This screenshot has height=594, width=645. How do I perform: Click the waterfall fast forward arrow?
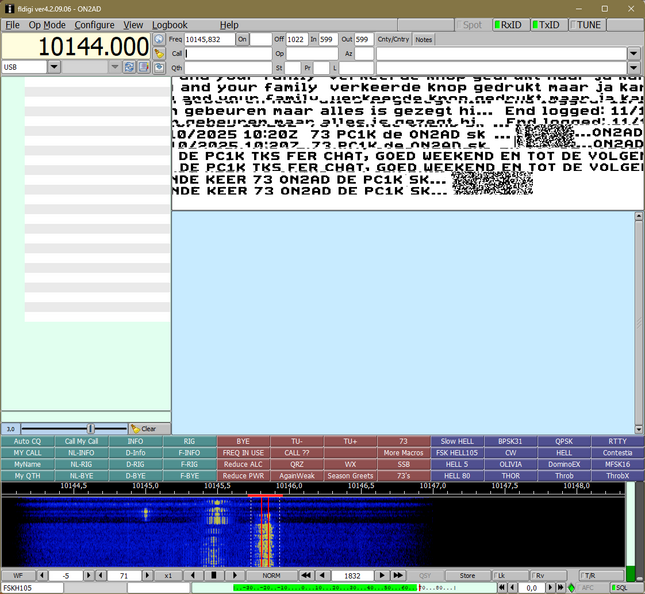pos(398,575)
